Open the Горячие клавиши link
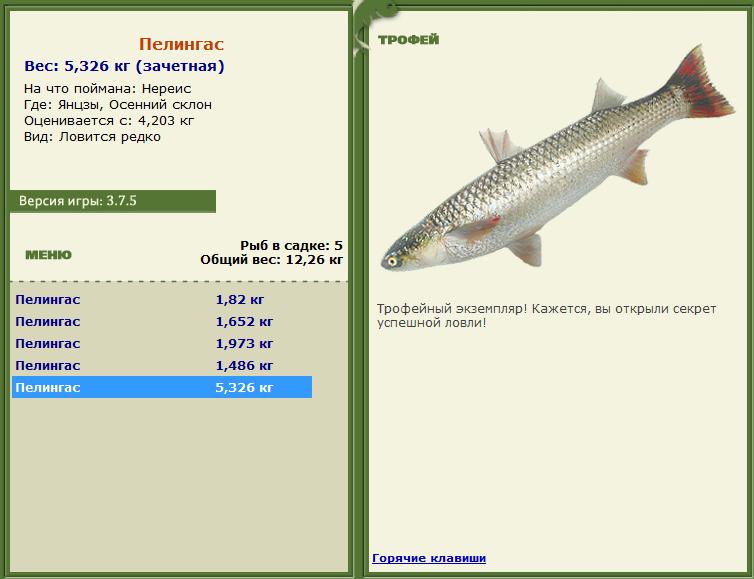 point(429,558)
